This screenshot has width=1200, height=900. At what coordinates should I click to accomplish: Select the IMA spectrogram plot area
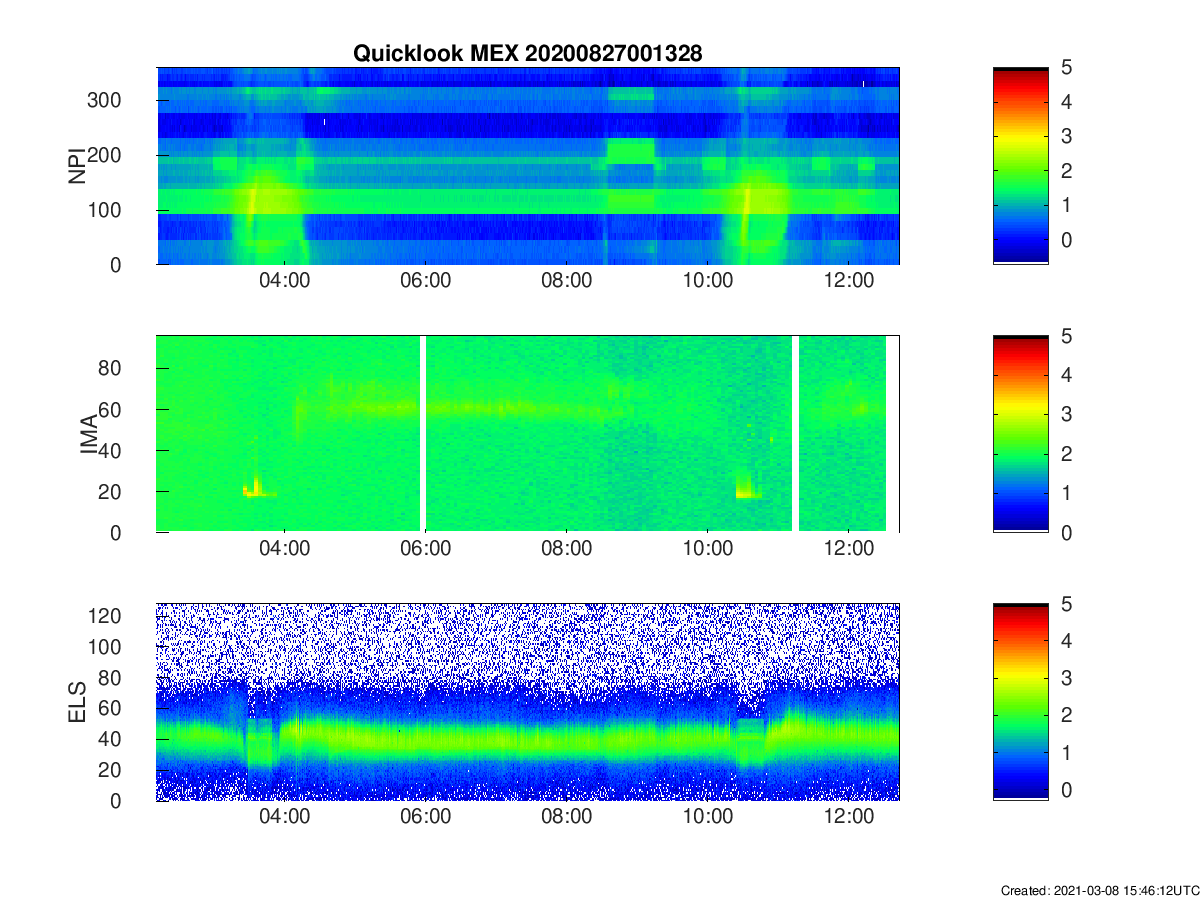[528, 434]
